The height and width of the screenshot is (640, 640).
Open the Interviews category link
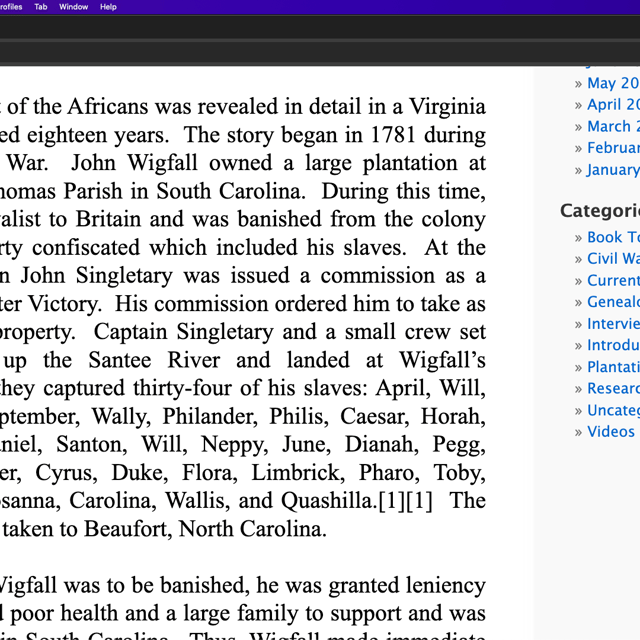[x=613, y=324]
